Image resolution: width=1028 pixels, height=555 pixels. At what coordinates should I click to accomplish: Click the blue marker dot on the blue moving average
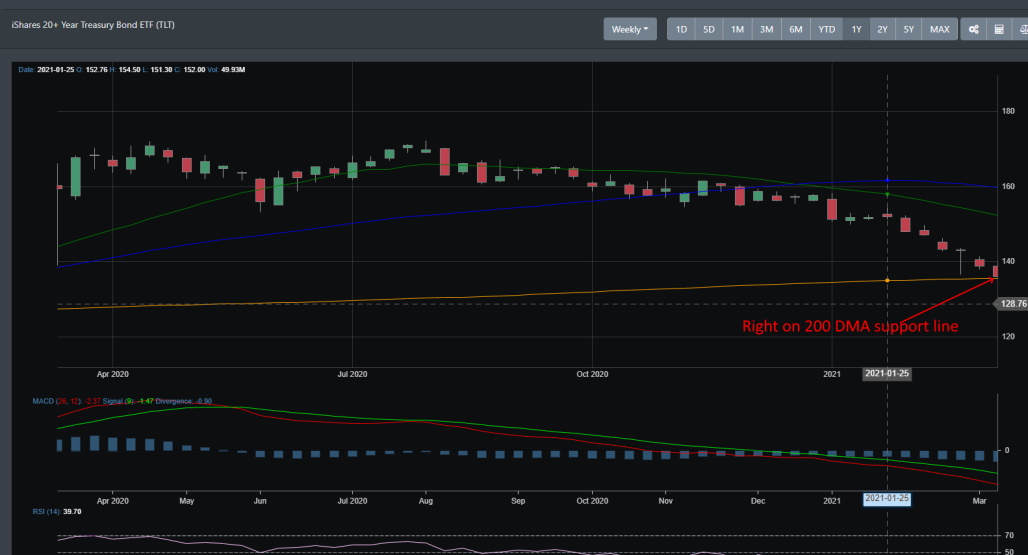888,180
